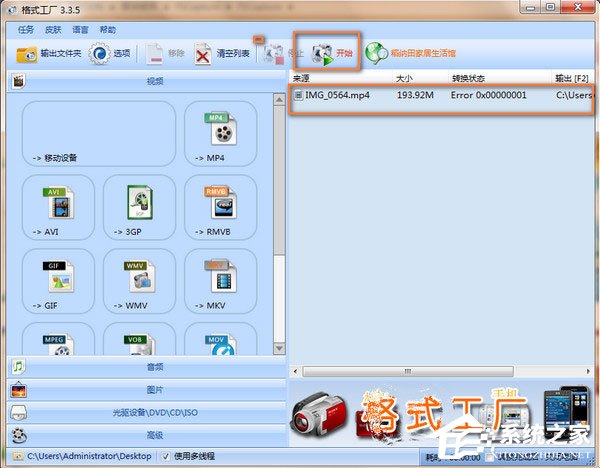
Task: Expand the 视频 (Video) category header
Action: [x=147, y=81]
